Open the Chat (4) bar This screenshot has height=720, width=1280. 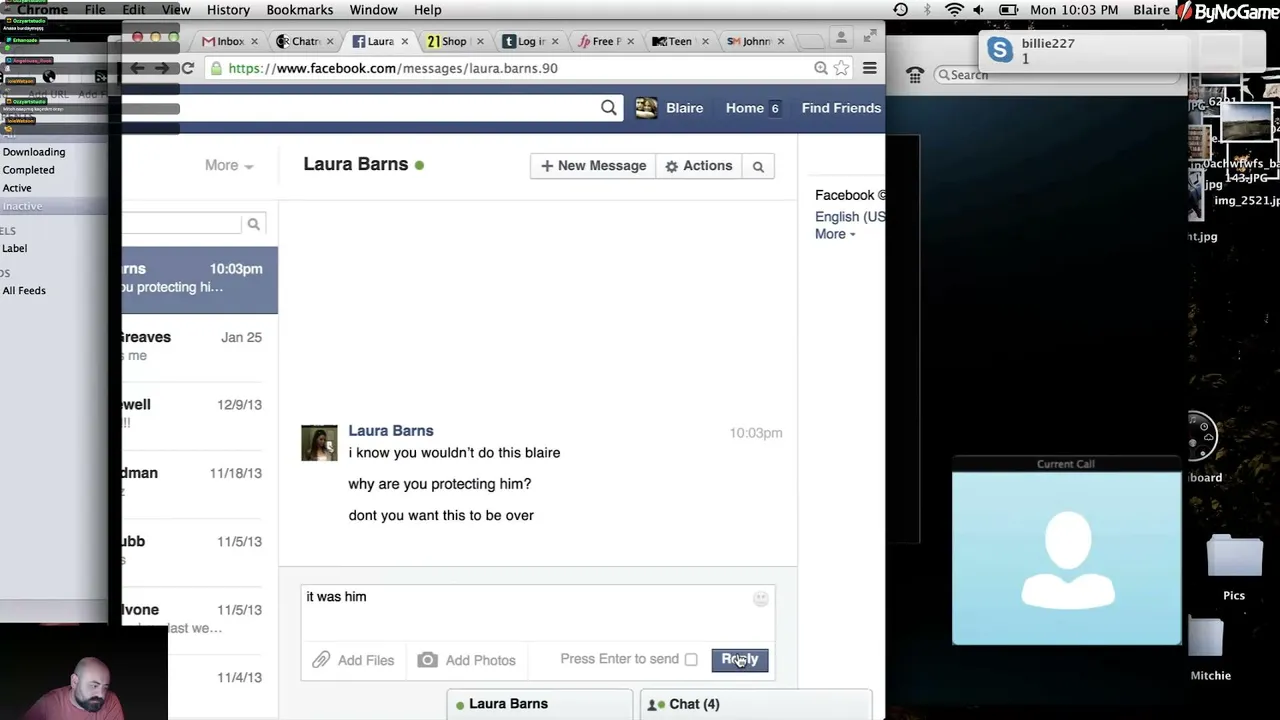click(x=755, y=705)
